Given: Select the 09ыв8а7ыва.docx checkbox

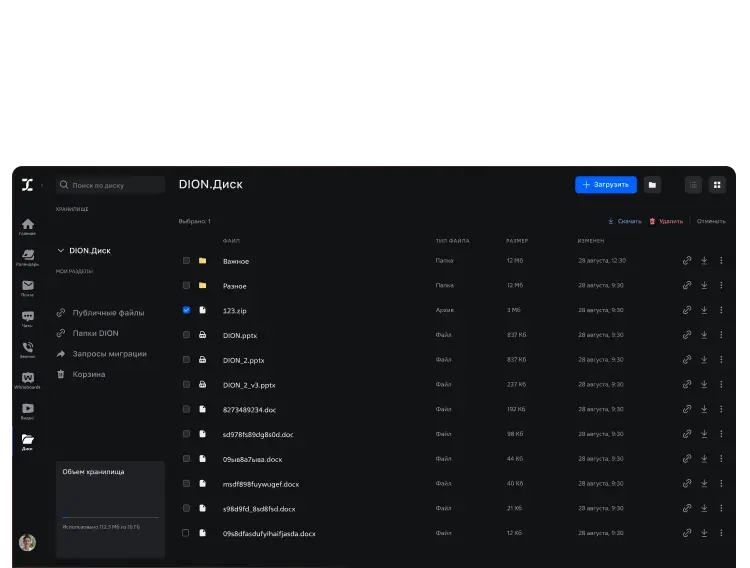Looking at the screenshot, I should (x=186, y=458).
